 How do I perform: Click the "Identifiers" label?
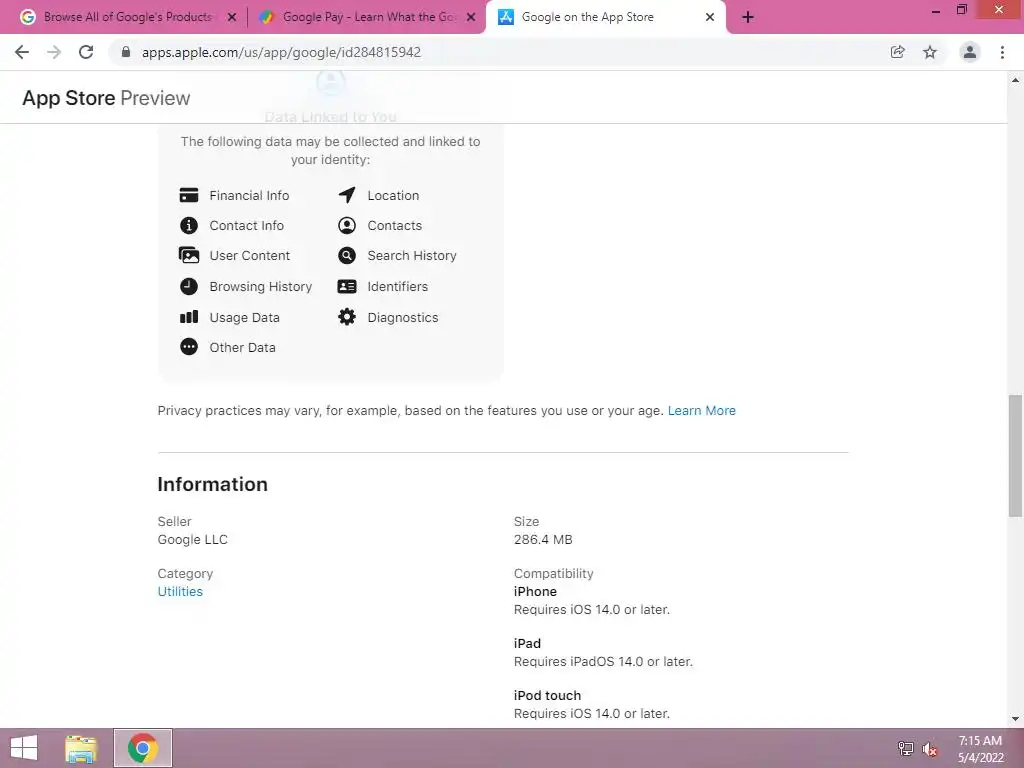click(398, 286)
